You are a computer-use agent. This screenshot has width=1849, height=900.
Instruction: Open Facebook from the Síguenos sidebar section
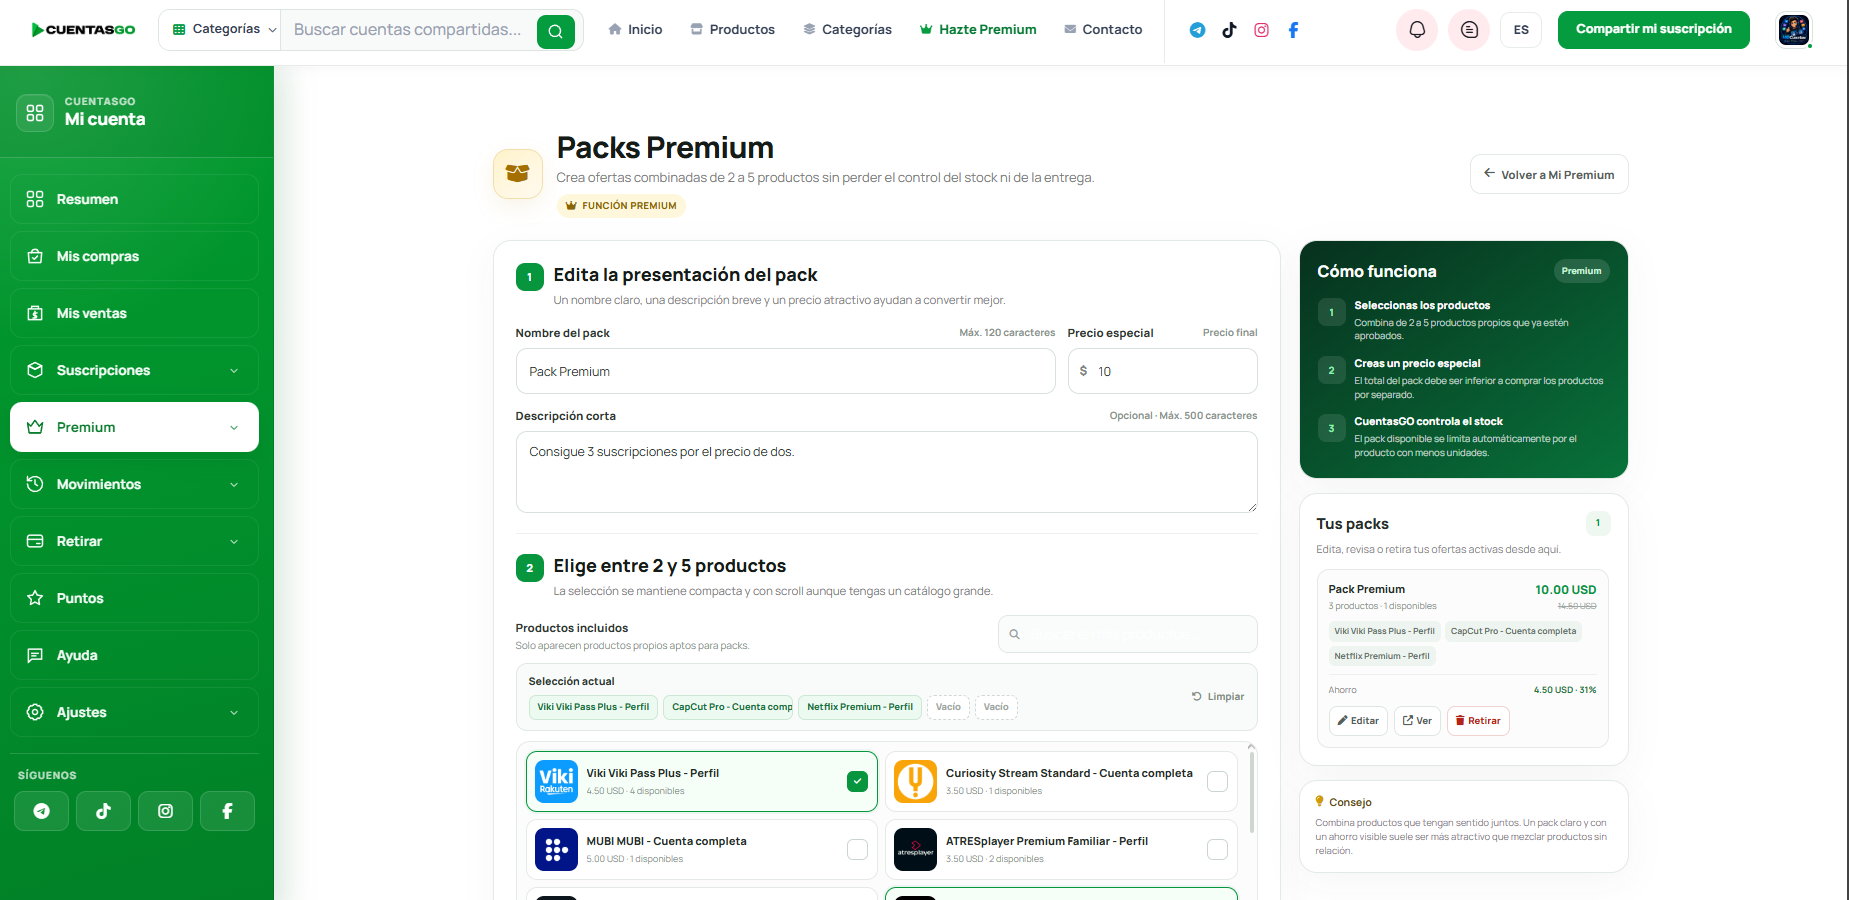click(227, 811)
